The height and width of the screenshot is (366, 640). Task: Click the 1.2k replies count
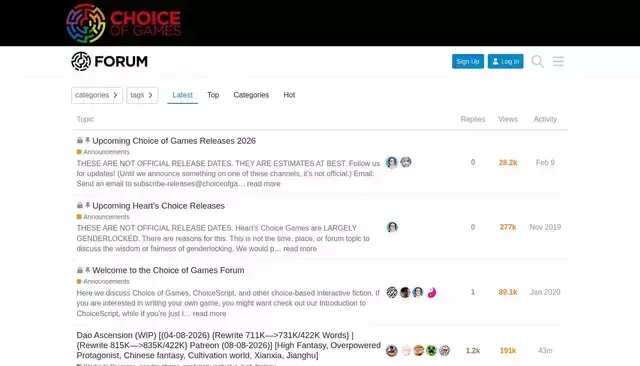click(x=473, y=350)
